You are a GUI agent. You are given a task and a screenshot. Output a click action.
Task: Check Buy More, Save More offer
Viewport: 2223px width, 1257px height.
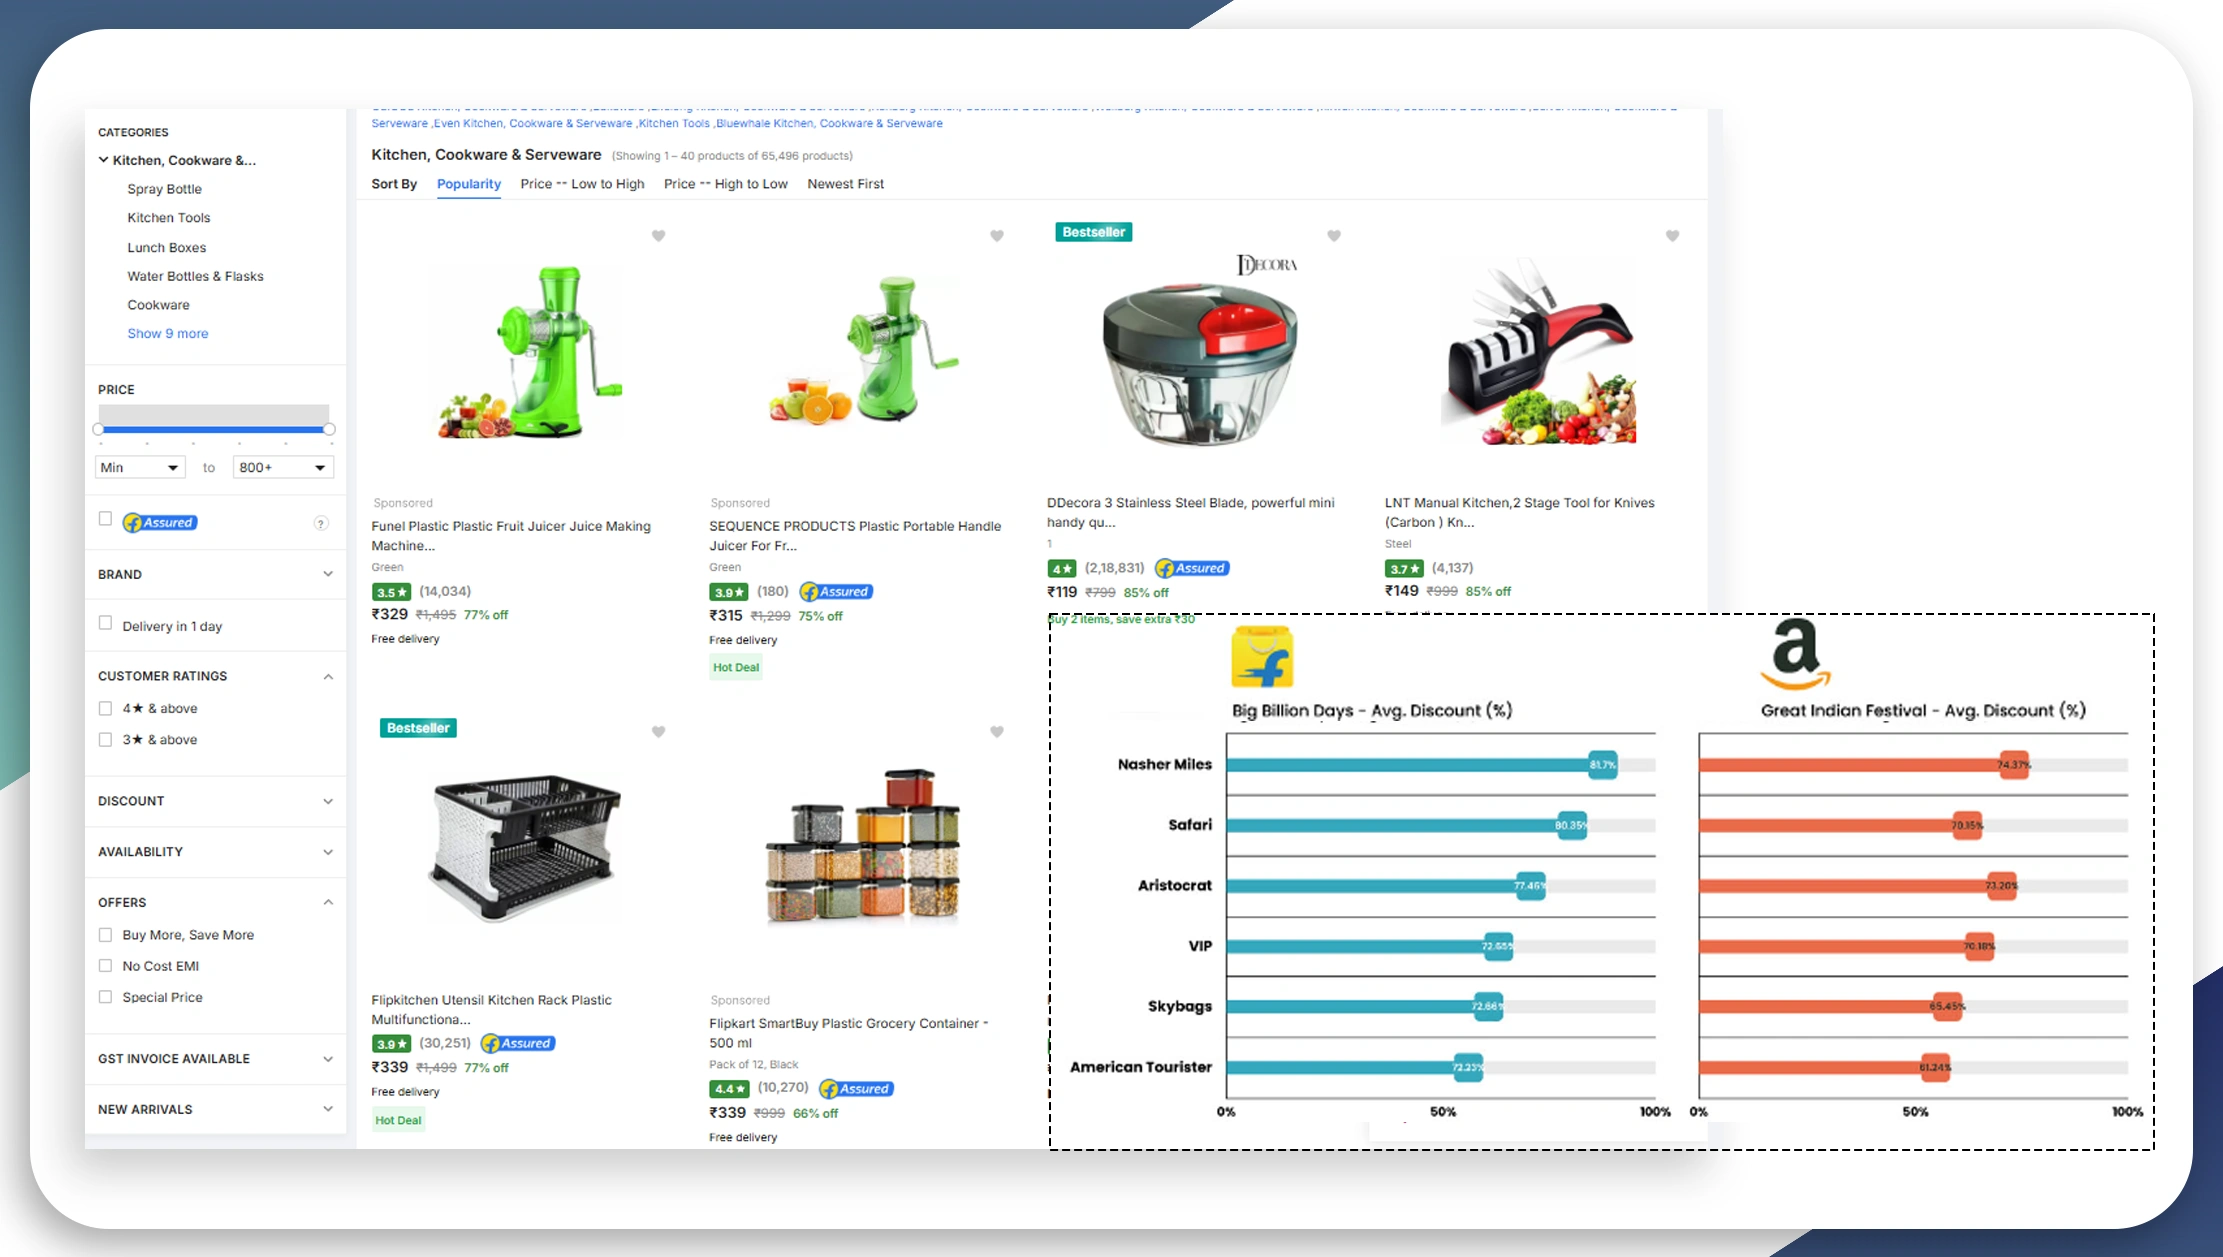(105, 935)
